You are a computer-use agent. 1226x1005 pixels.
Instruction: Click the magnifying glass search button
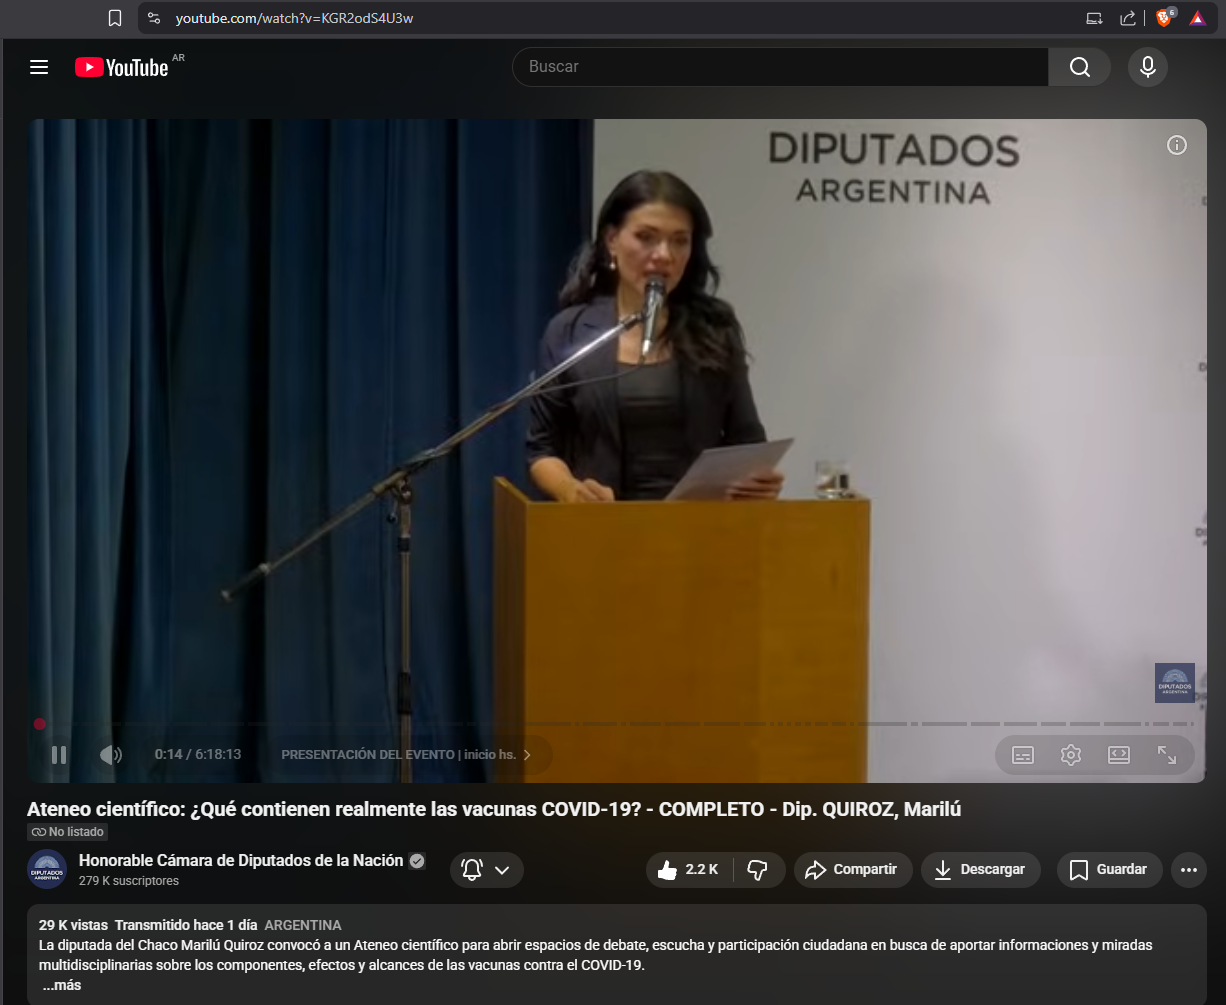(1079, 67)
